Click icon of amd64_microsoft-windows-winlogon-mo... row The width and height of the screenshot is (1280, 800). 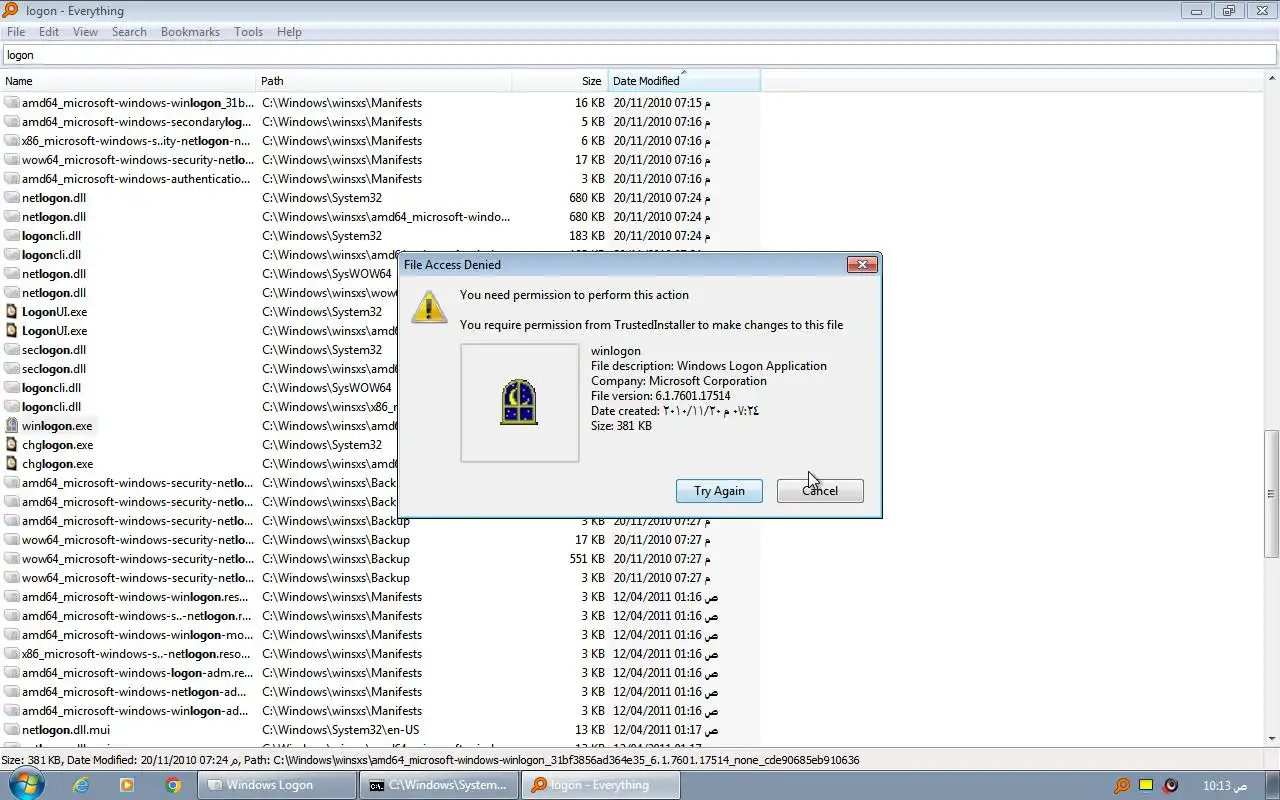click(x=12, y=635)
